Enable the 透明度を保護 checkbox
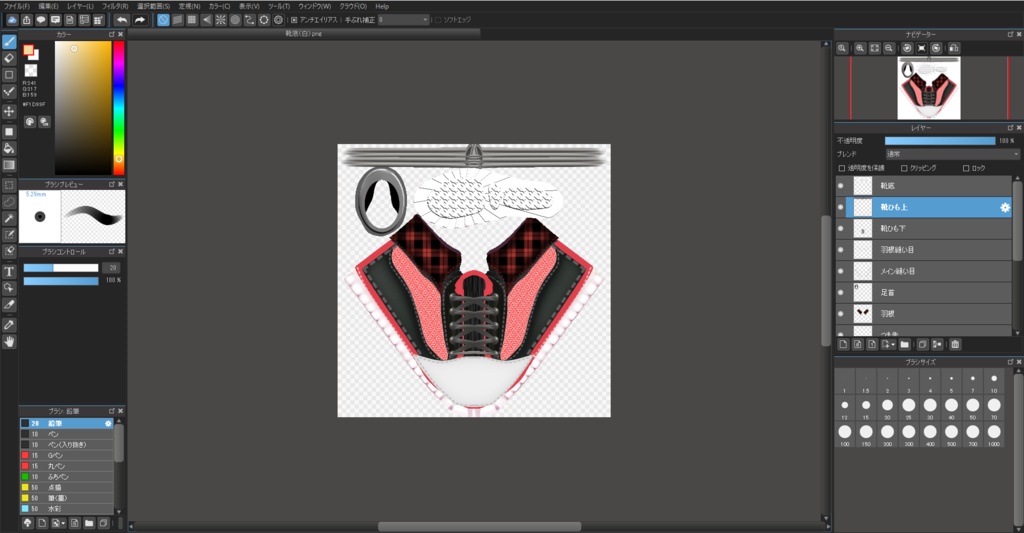Screen dimensions: 1024x533 point(842,168)
